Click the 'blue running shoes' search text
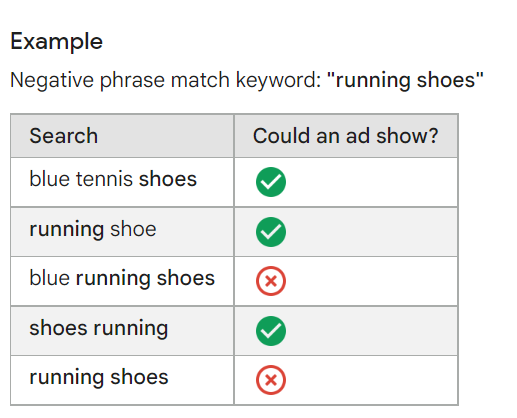The image size is (517, 418). coord(122,278)
